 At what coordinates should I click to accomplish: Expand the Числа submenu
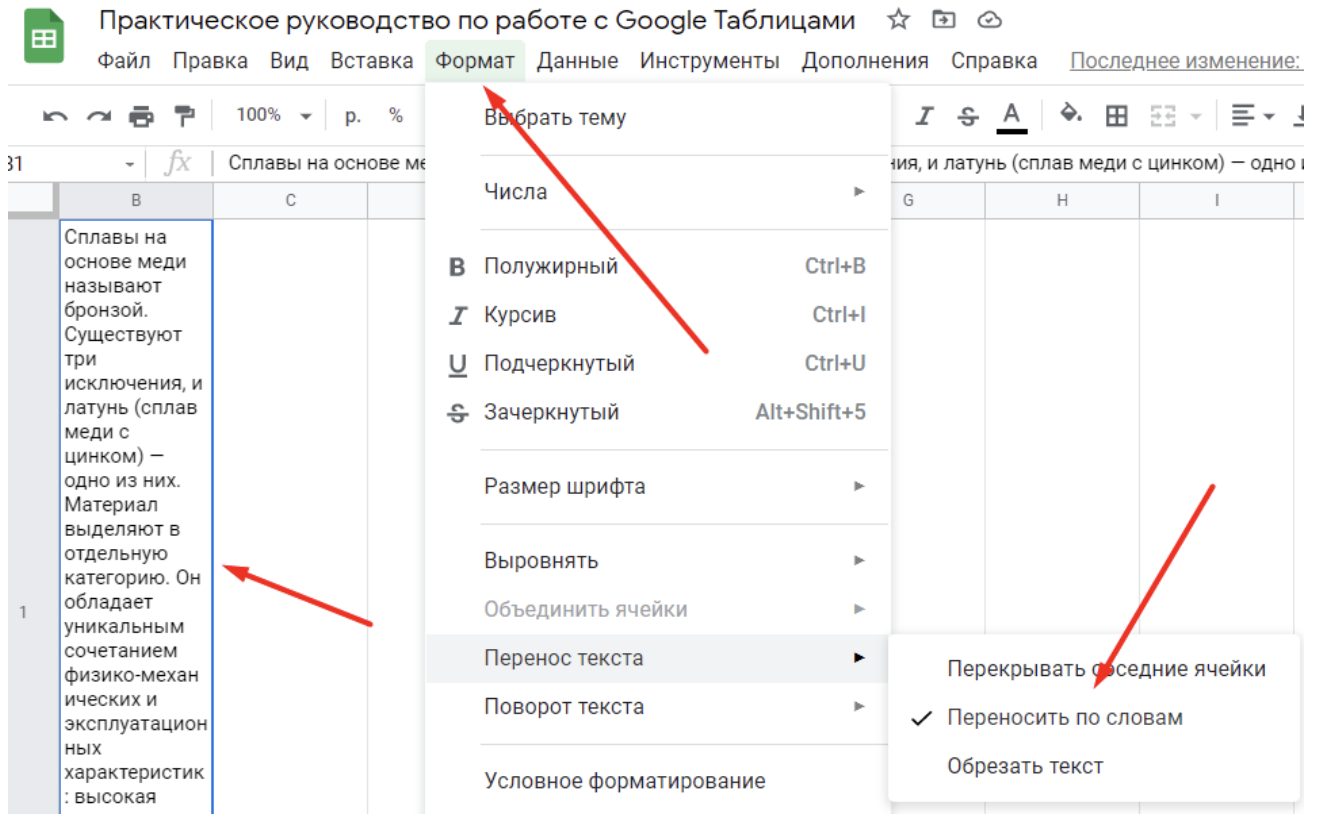657,191
